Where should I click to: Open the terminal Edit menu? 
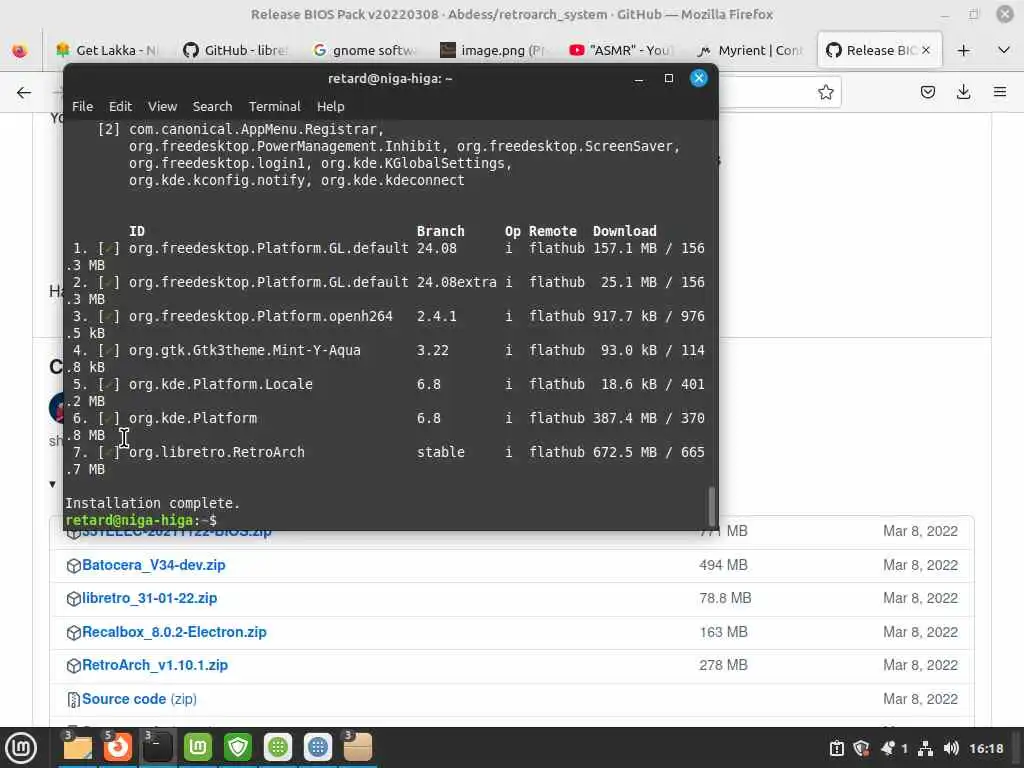(x=120, y=106)
